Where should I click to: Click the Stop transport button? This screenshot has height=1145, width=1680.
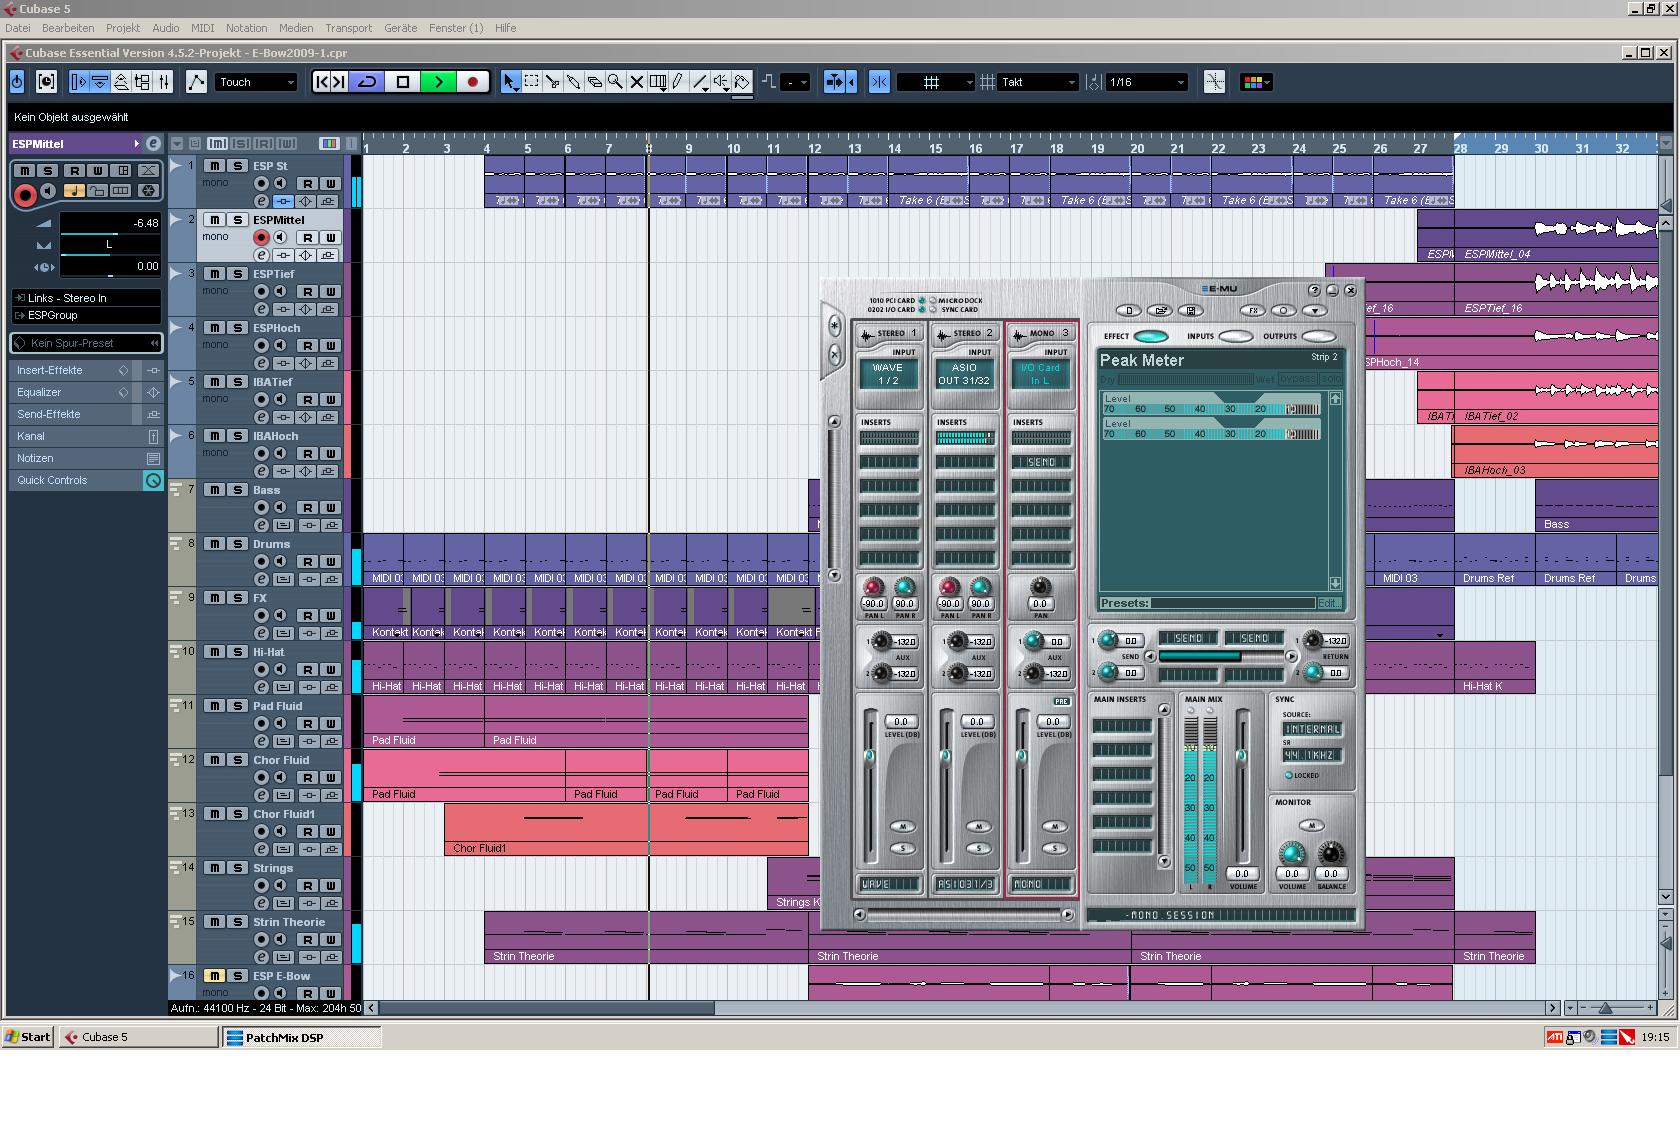[x=403, y=82]
